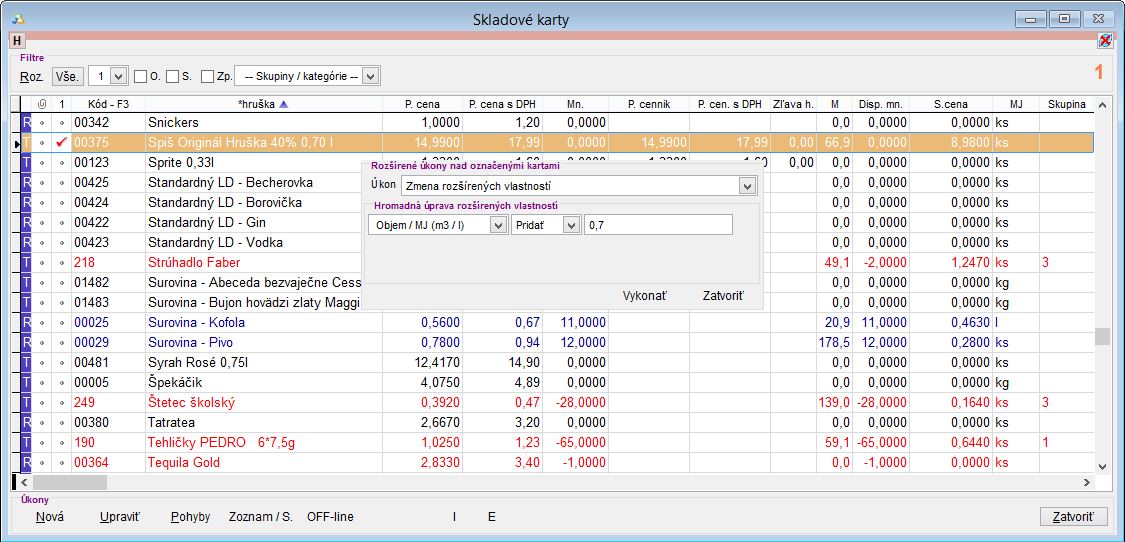Image resolution: width=1125 pixels, height=542 pixels.
Task: Click the red checkmark on row 00375
Action: click(62, 143)
